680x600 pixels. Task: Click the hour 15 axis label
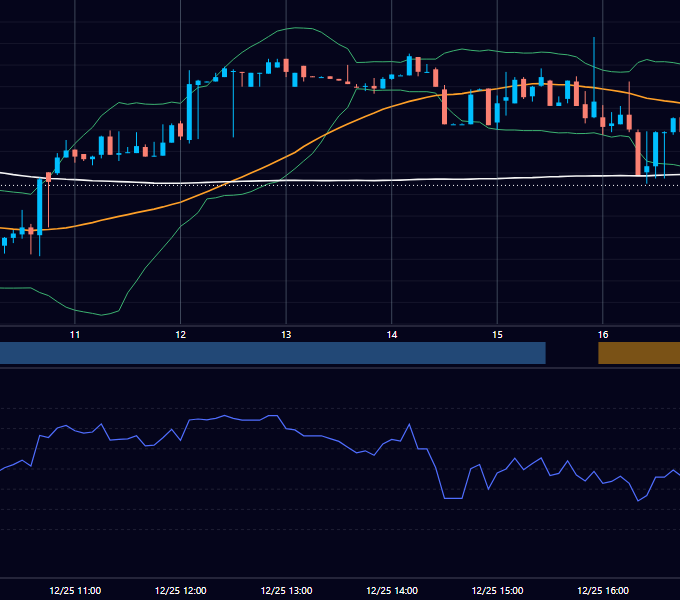pos(497,335)
